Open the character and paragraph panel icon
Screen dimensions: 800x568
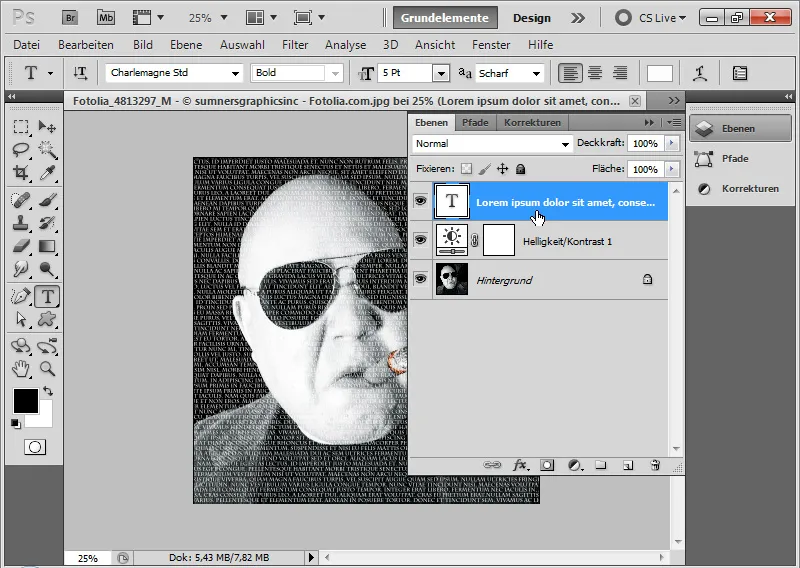(740, 73)
